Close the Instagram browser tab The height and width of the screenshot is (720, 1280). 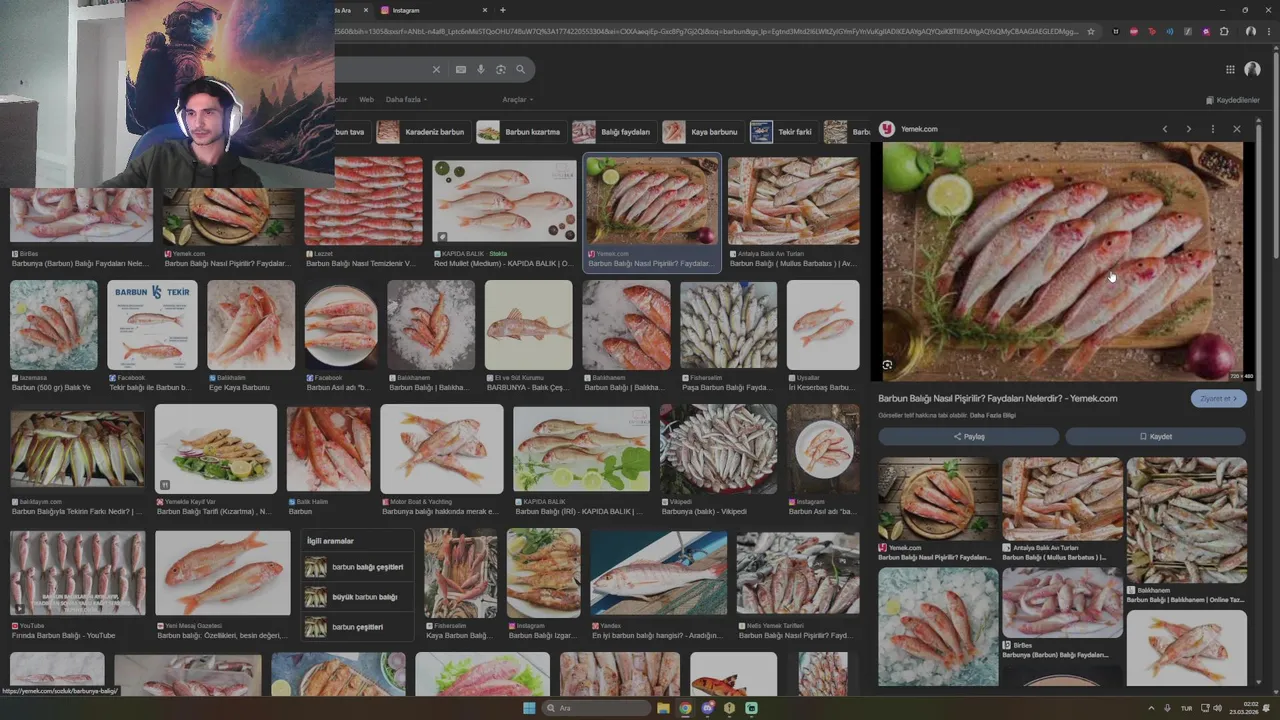pos(485,10)
